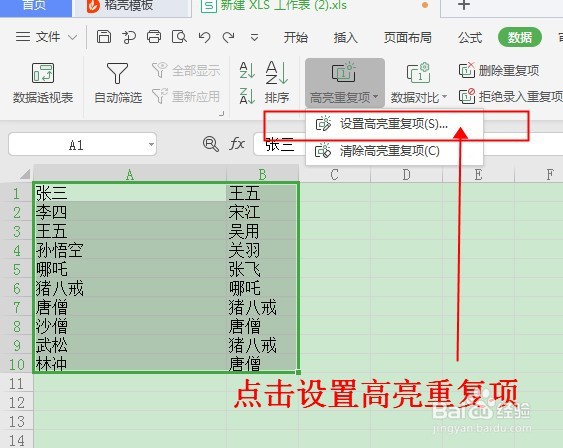Select cell B4 containing 关羽
This screenshot has height=448, width=563.
(x=262, y=250)
